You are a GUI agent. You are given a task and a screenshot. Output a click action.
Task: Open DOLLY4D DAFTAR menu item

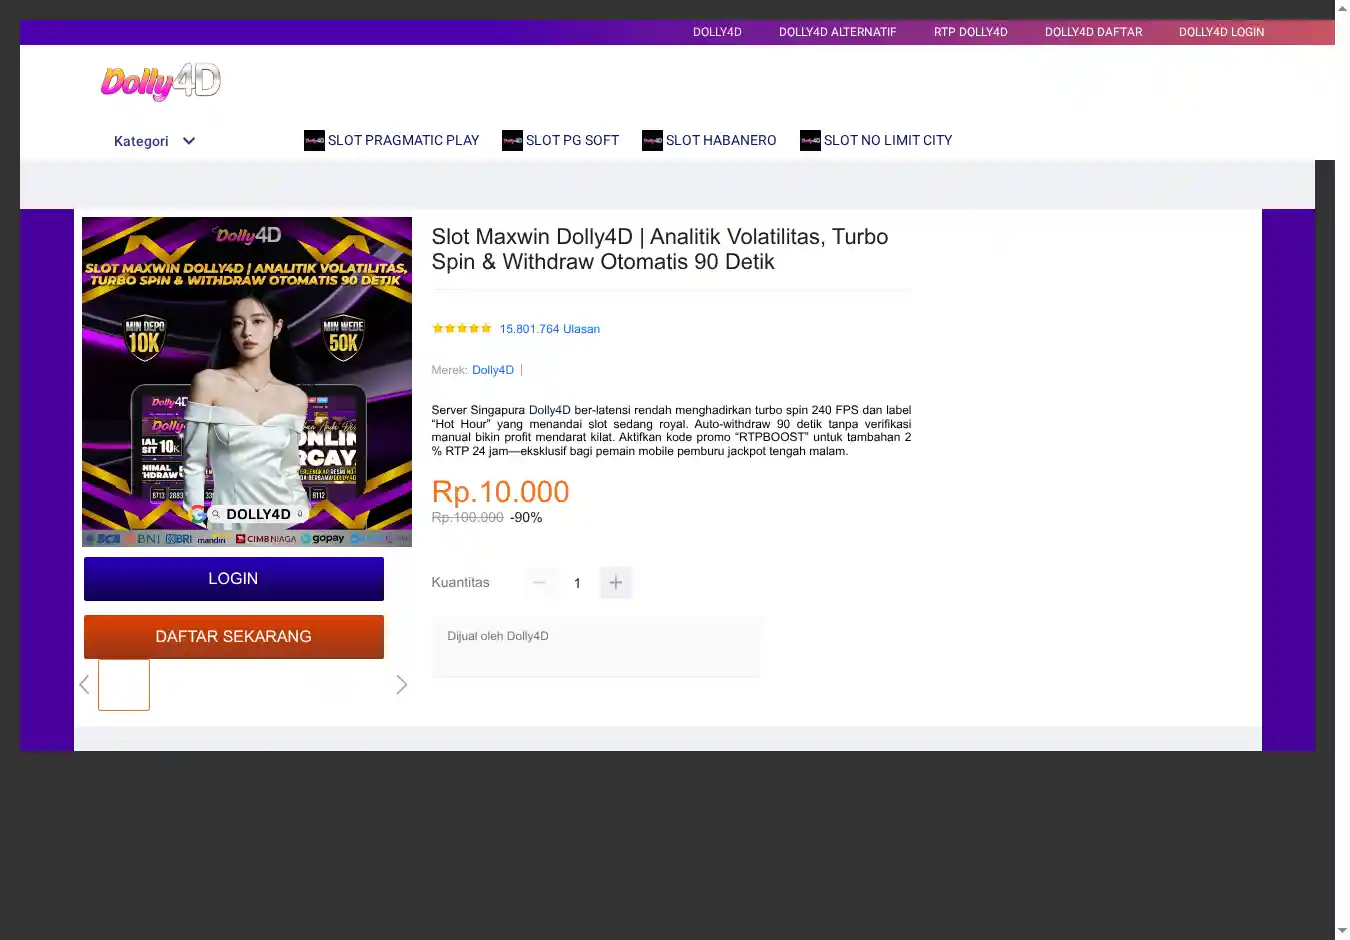coord(1093,32)
